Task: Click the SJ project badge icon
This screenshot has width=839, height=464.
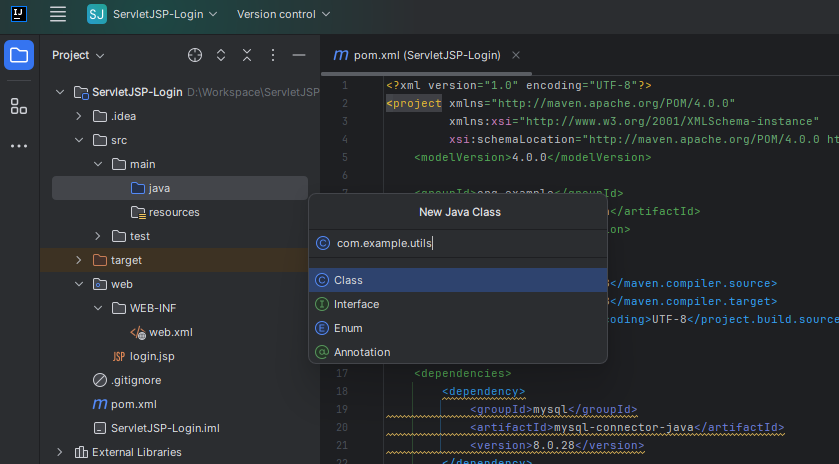Action: (97, 14)
